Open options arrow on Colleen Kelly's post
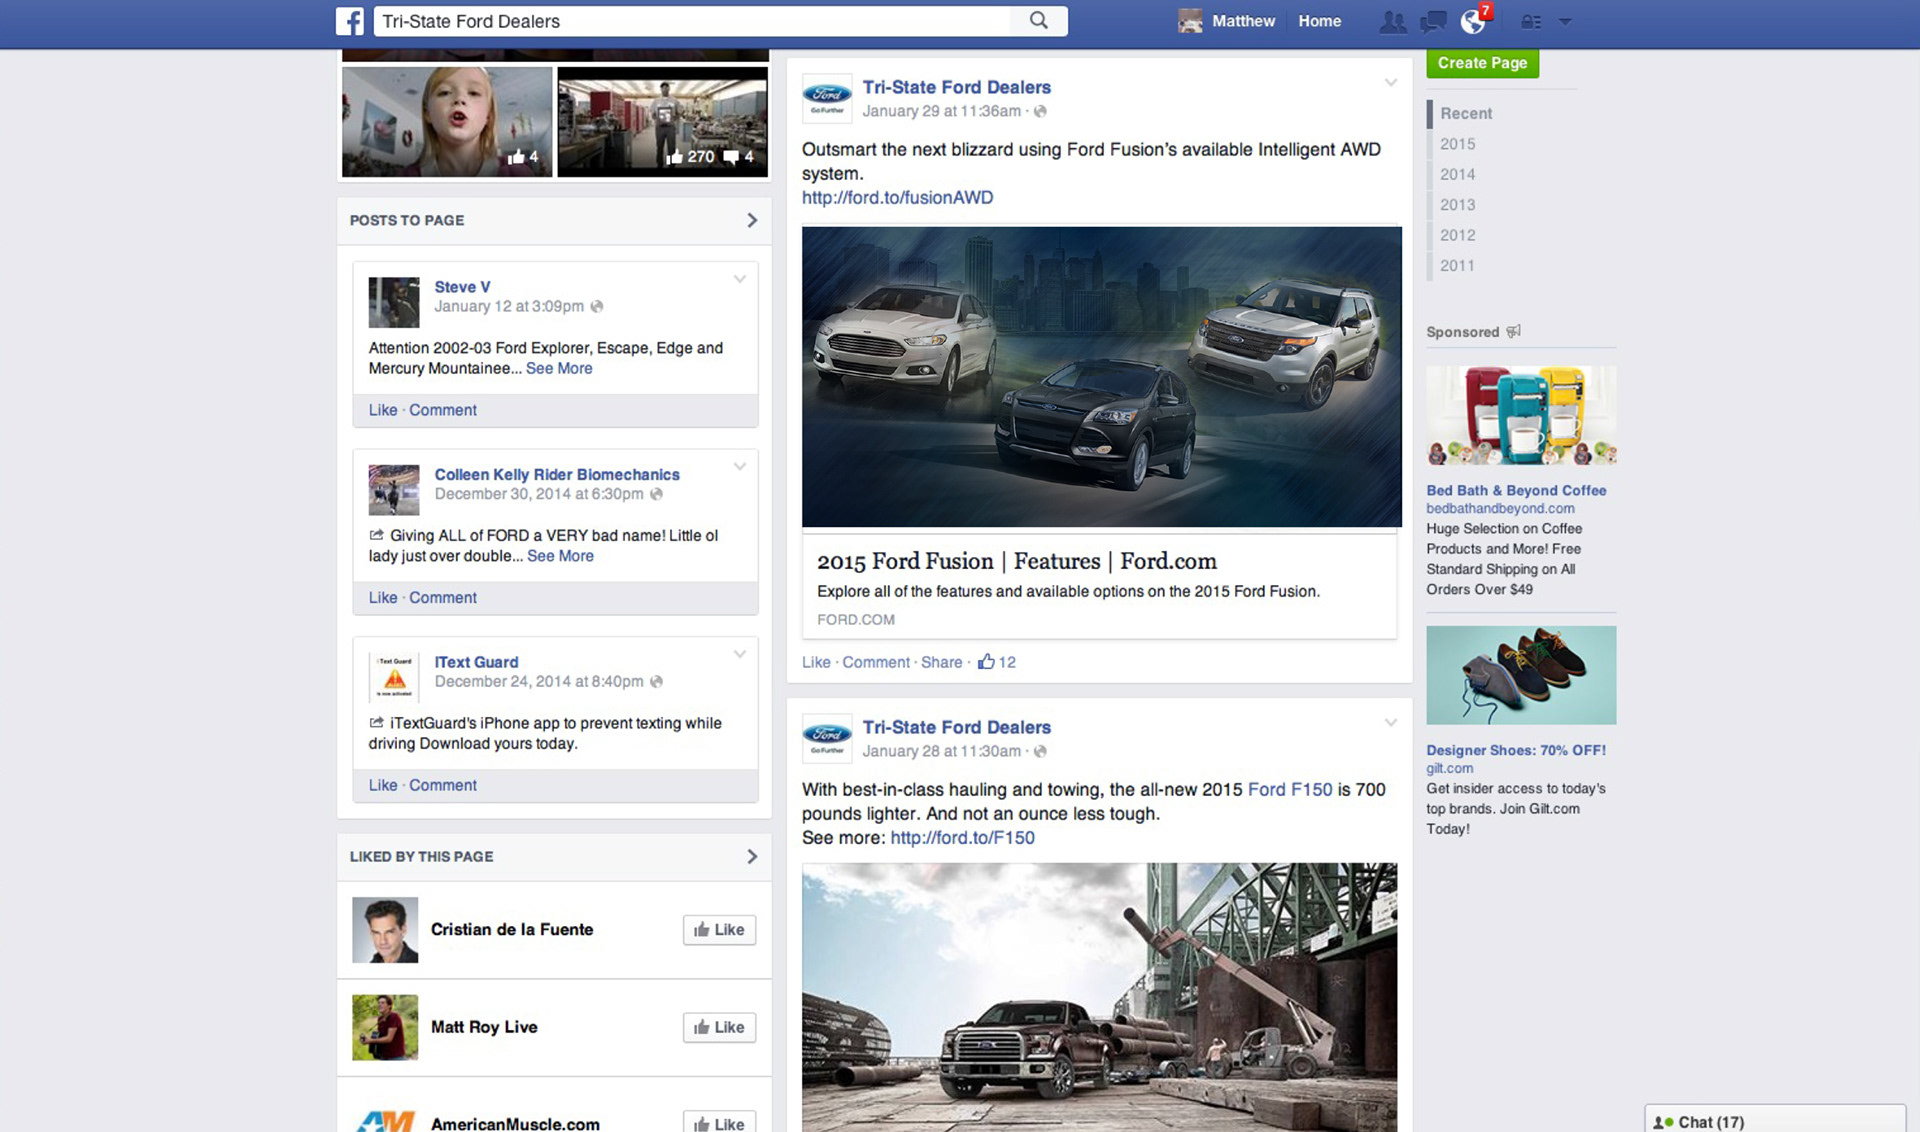This screenshot has width=1920, height=1132. pyautogui.click(x=740, y=466)
